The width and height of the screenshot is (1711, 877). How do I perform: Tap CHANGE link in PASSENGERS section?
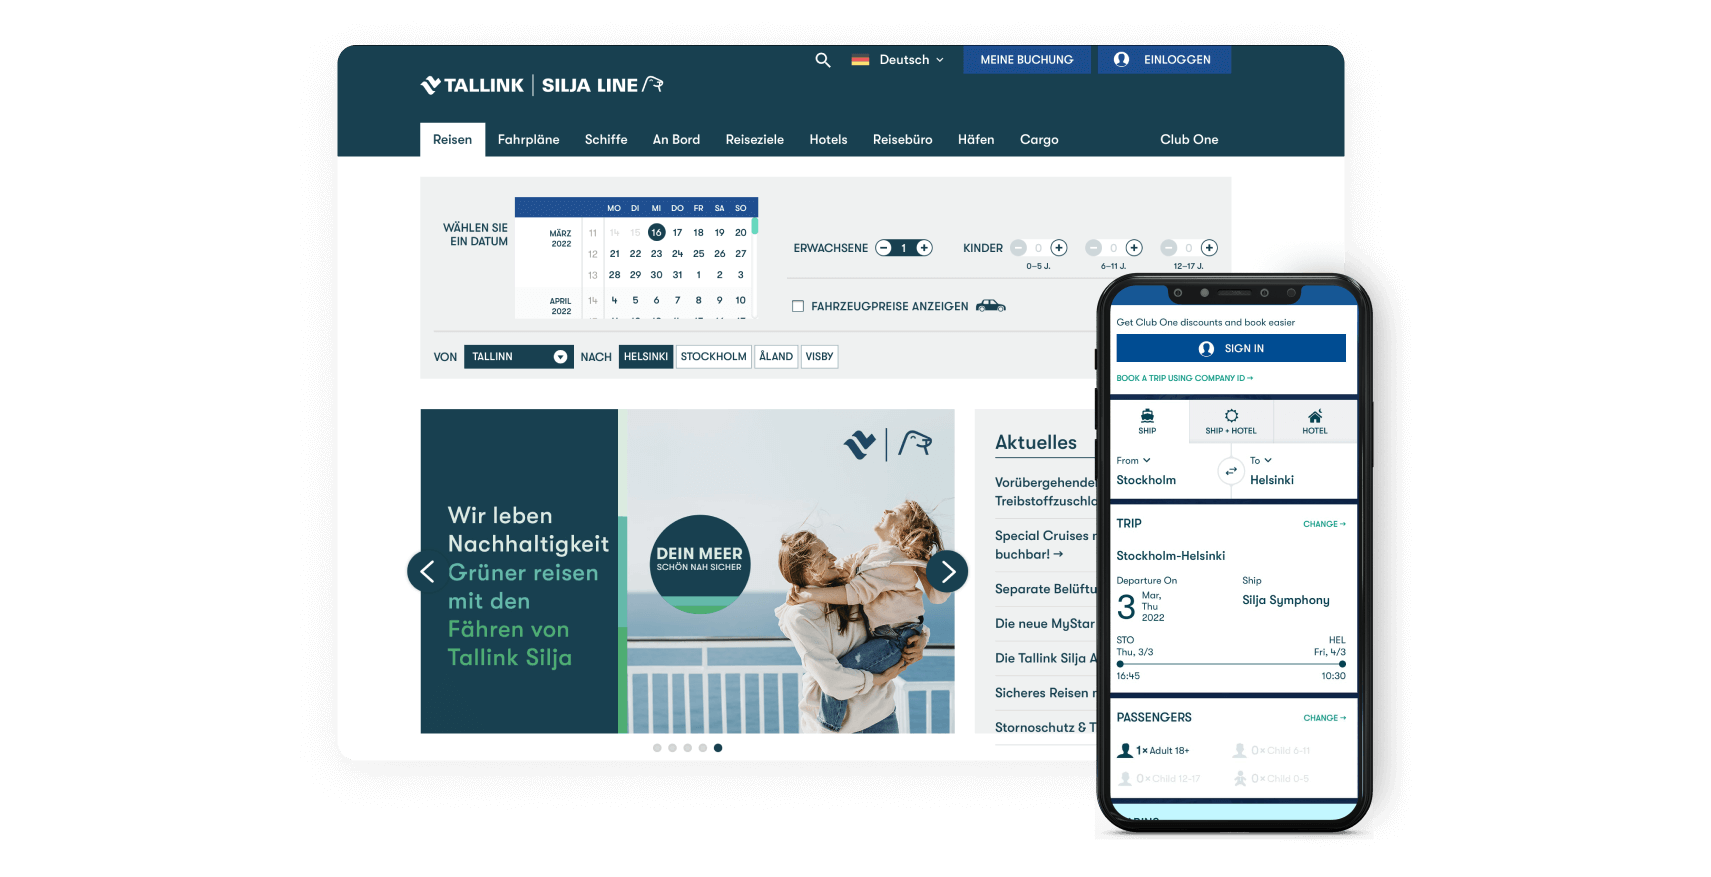[x=1324, y=718]
